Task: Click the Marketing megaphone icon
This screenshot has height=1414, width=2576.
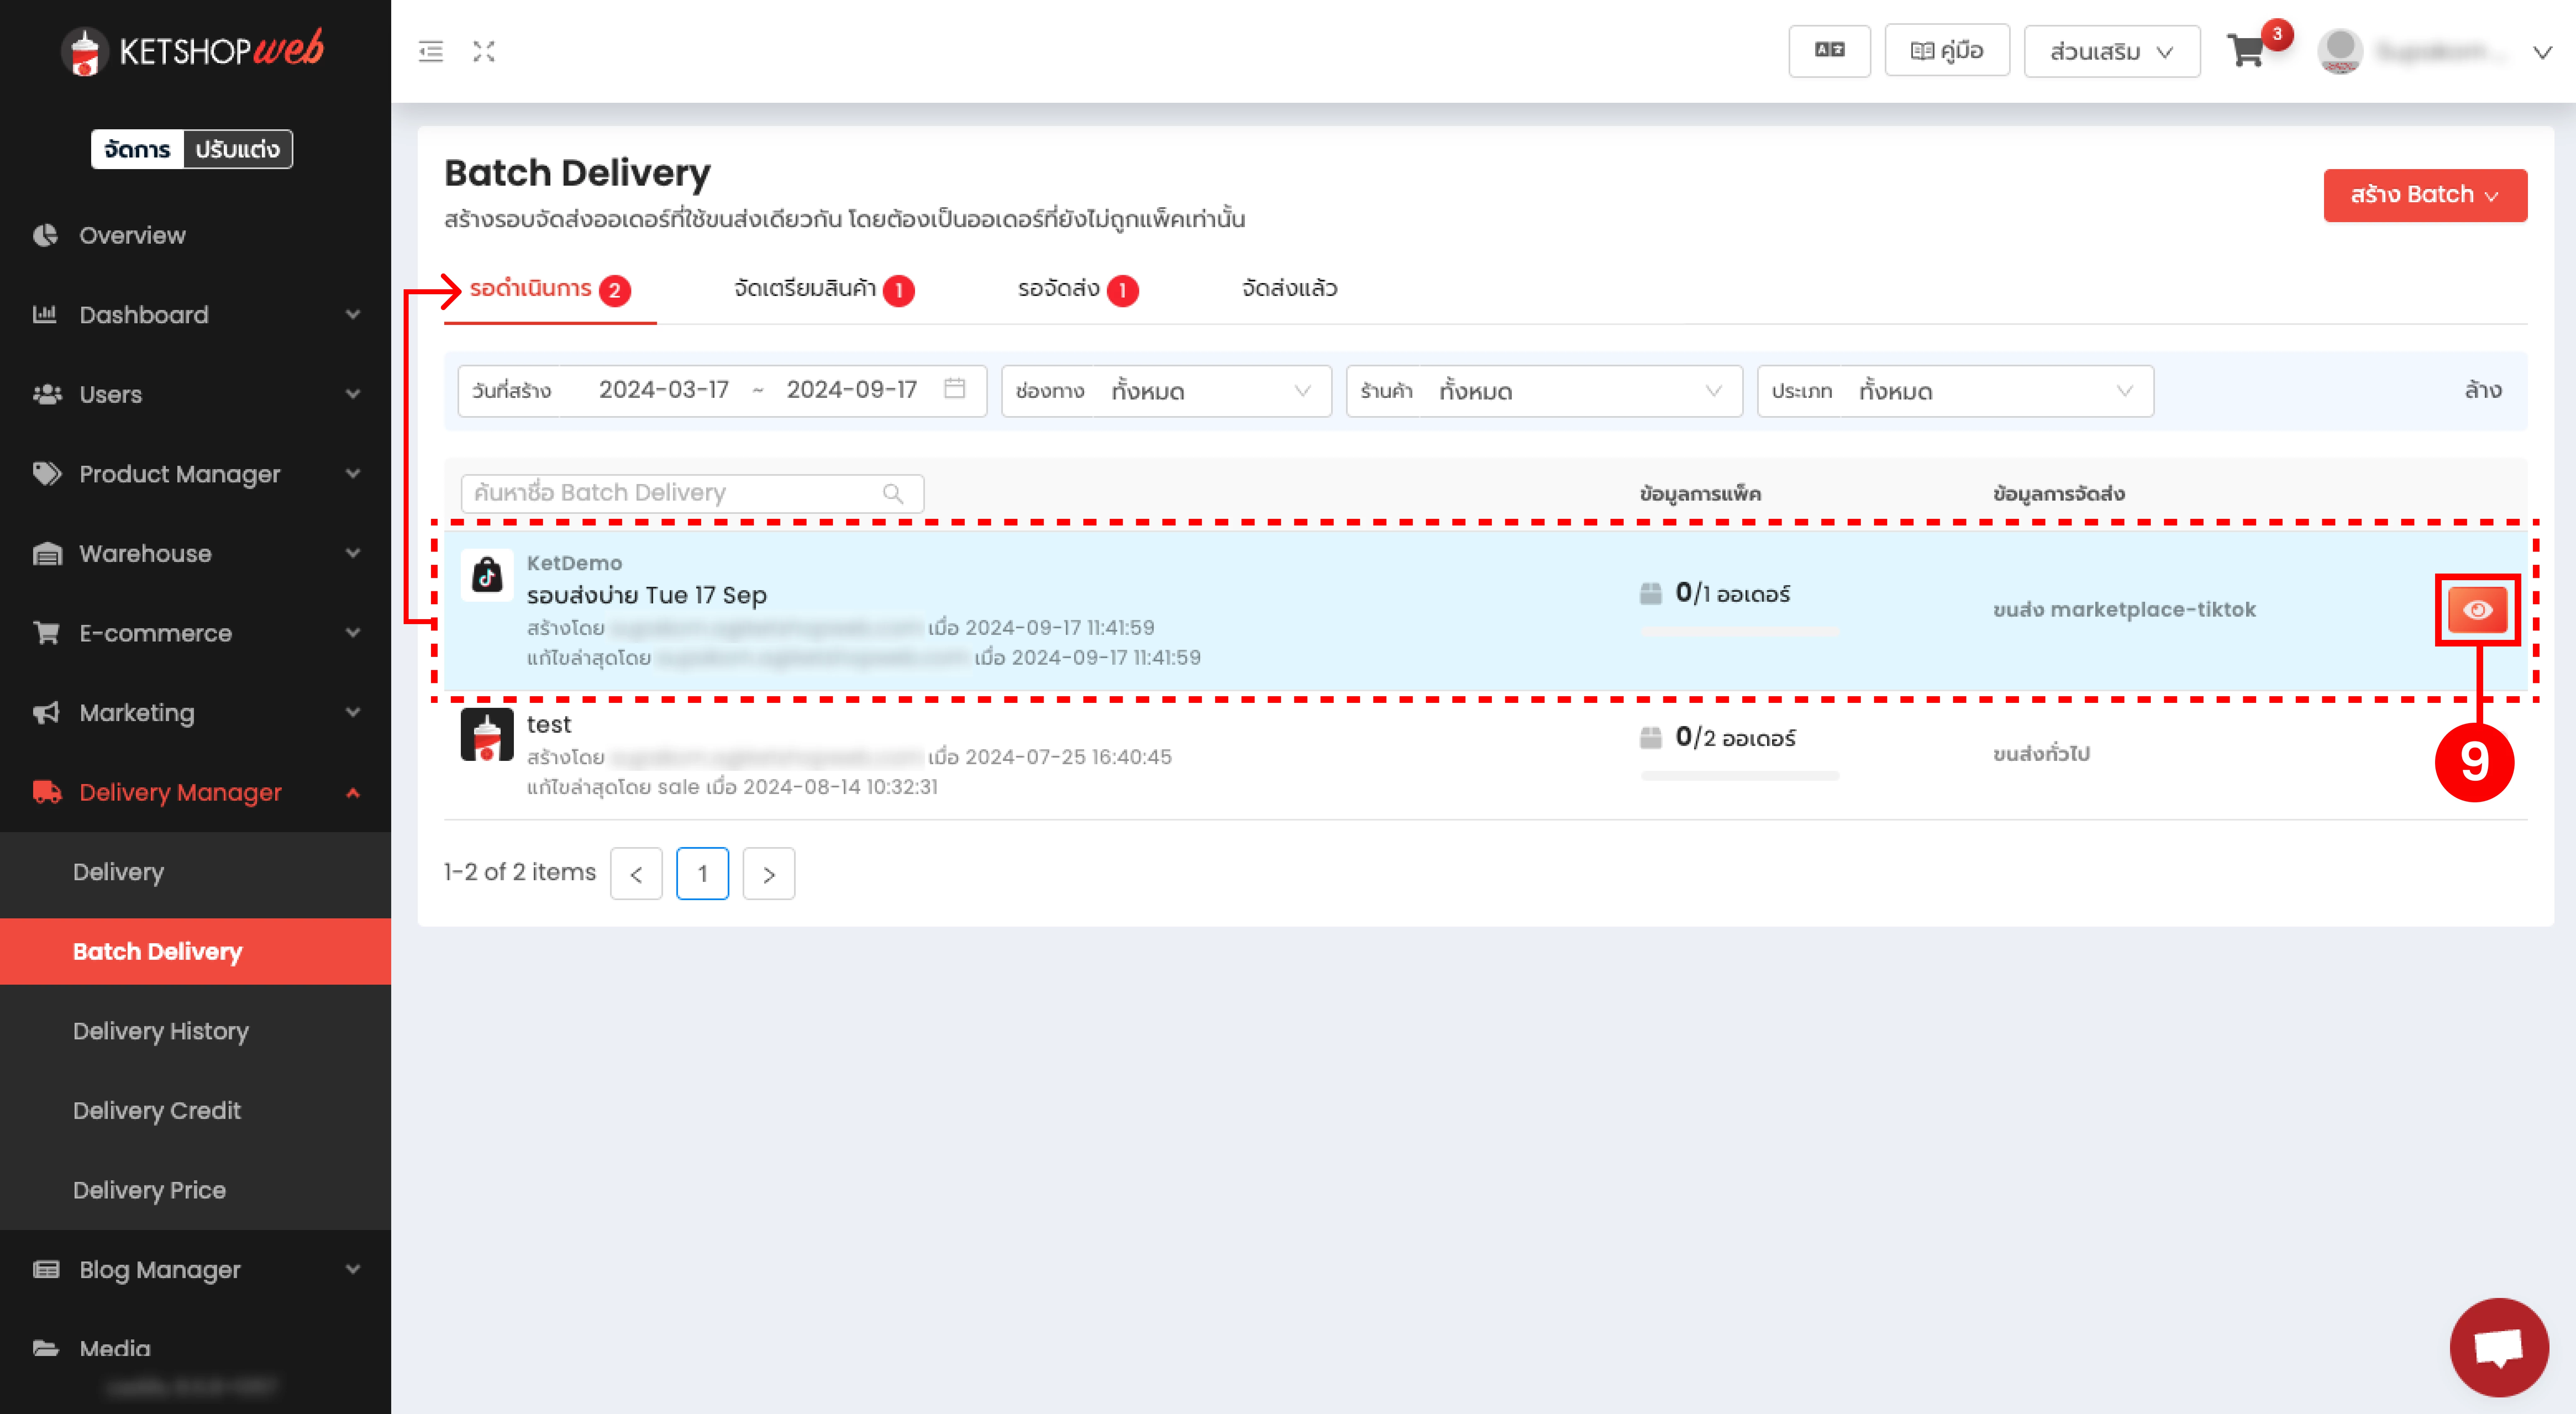Action: point(46,712)
